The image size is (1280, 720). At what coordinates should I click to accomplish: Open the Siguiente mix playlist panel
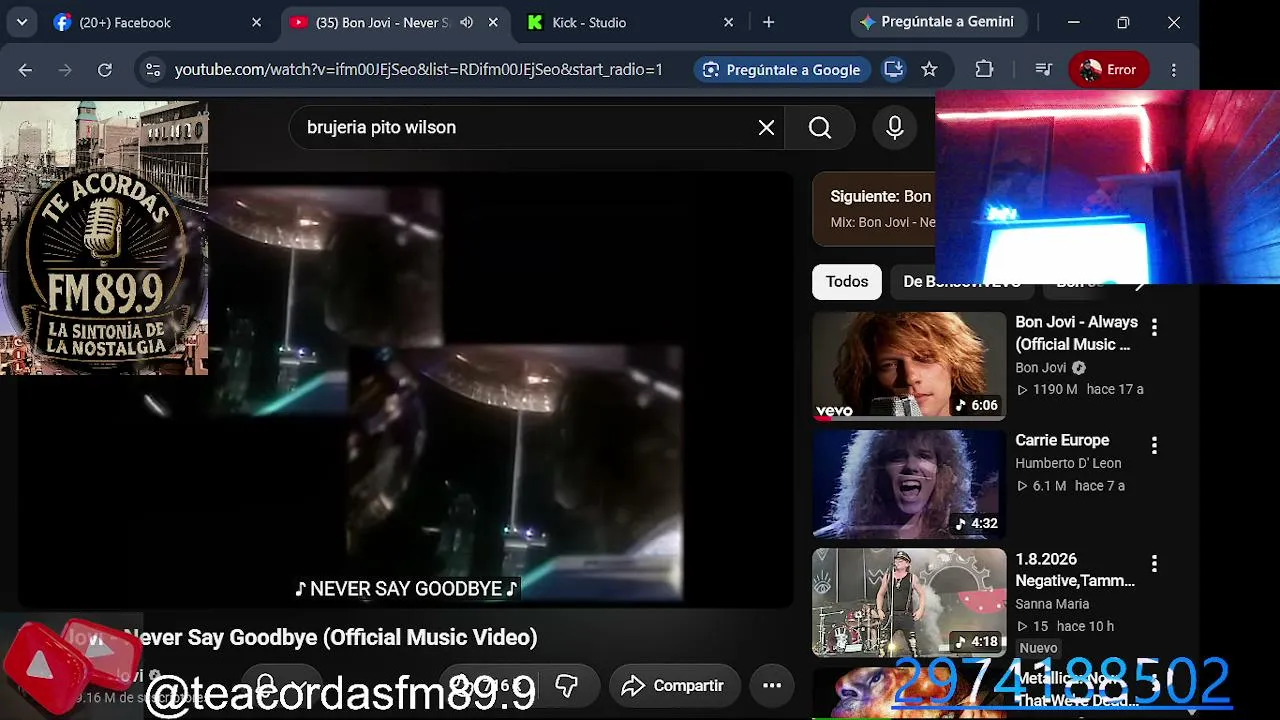tap(875, 208)
